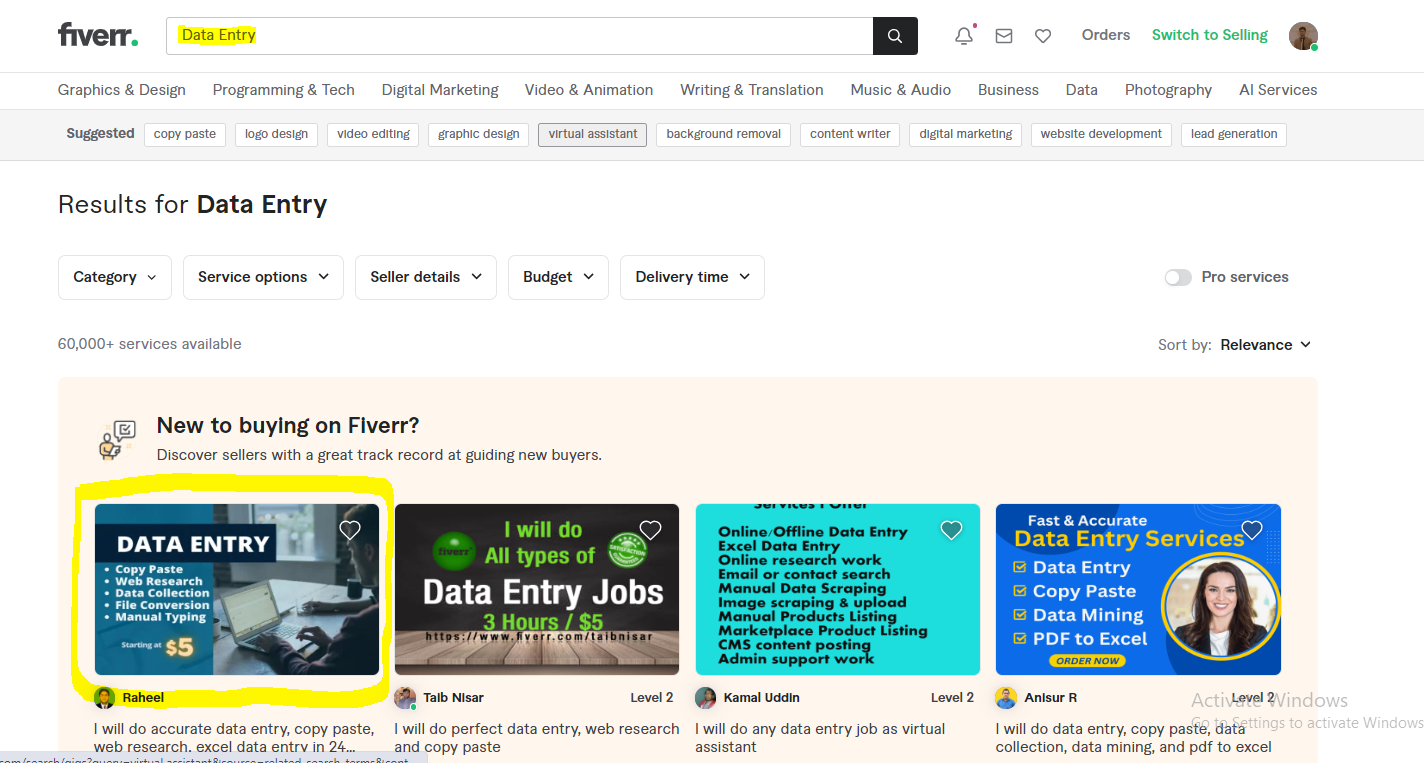1424x763 pixels.
Task: Open Kamal Uddin's services list thumbnail
Action: [838, 590]
